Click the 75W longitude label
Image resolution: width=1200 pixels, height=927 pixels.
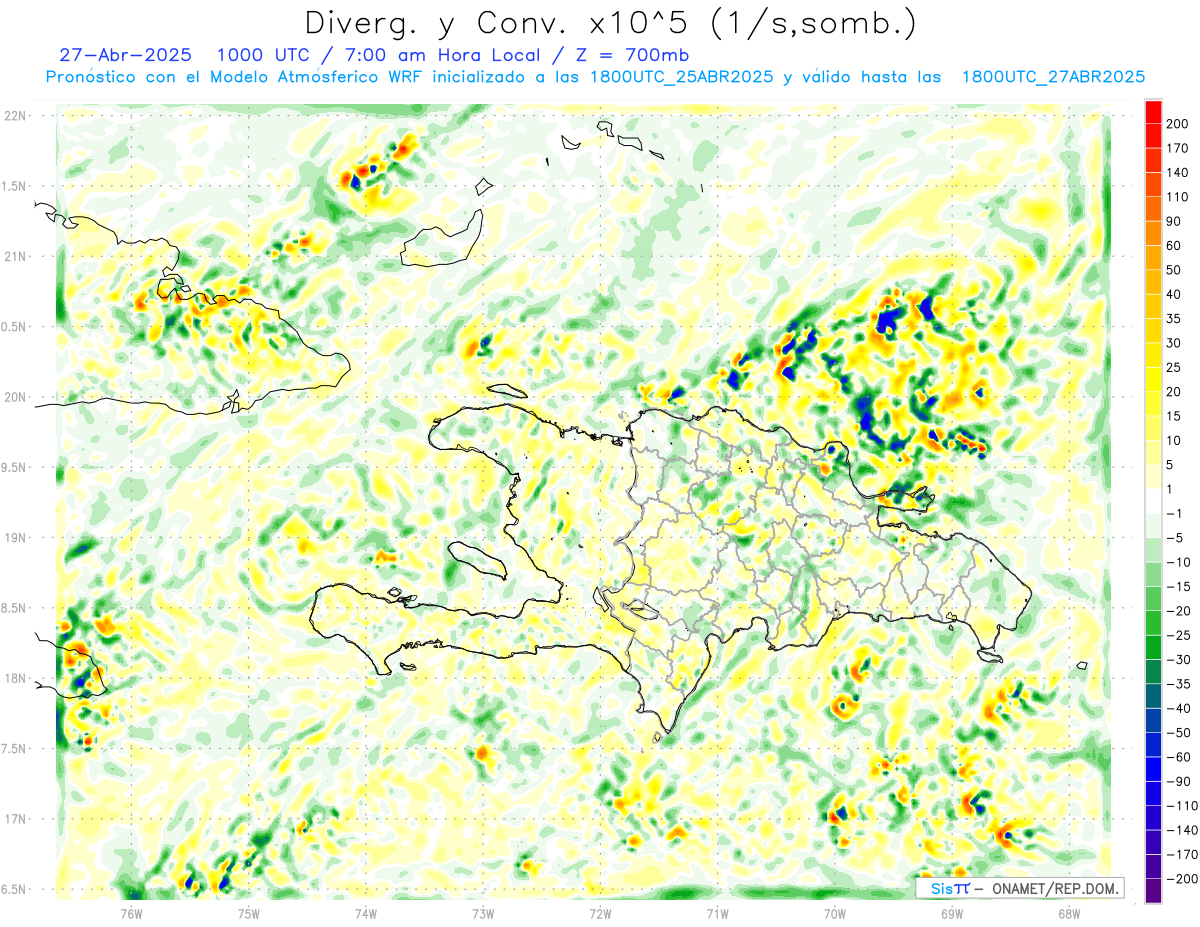tap(249, 913)
